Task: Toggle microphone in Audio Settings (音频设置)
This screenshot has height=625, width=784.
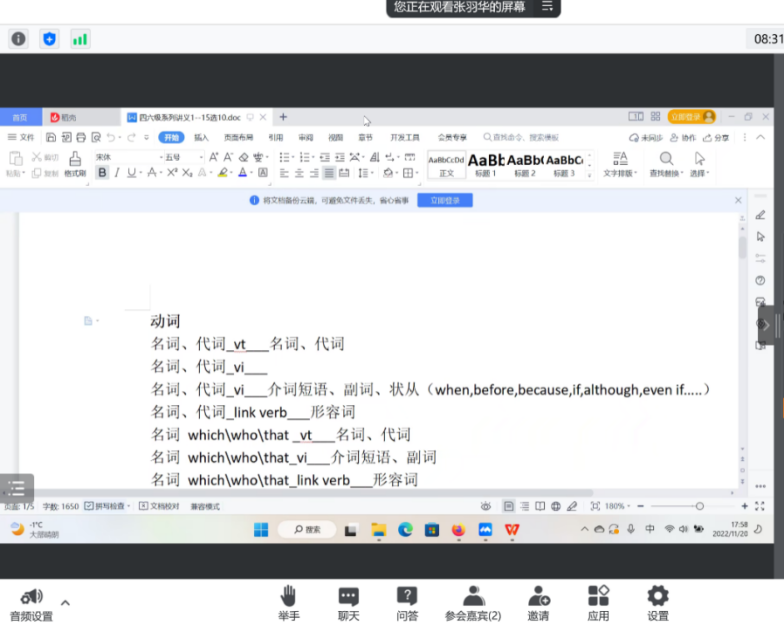Action: tap(31, 597)
